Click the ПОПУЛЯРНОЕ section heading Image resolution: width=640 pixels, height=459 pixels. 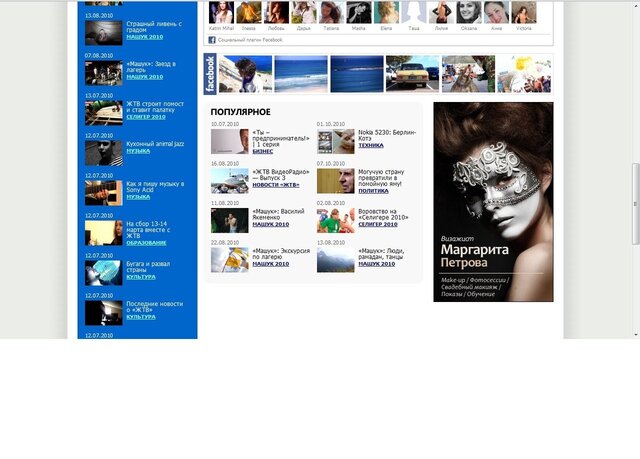point(240,112)
